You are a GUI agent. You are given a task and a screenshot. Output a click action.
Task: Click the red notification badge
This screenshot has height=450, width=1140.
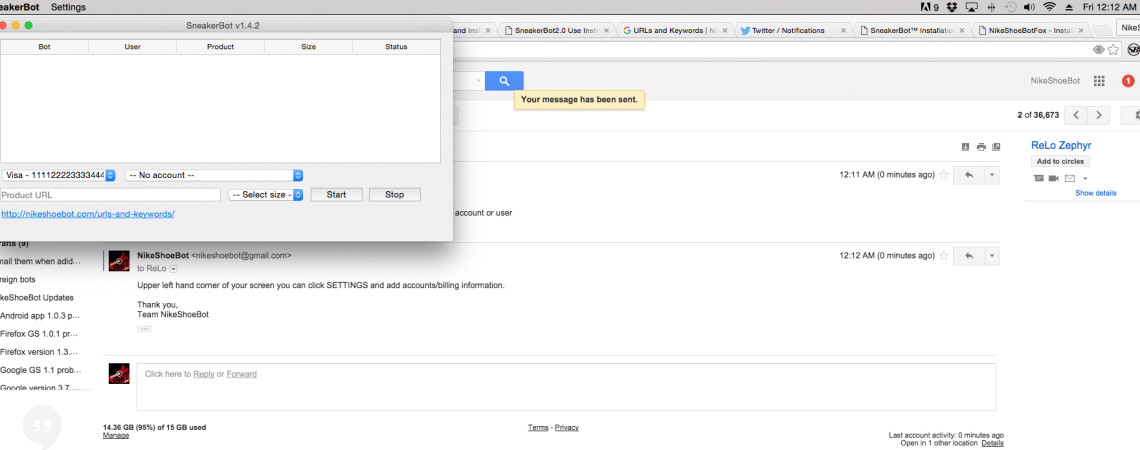coord(1129,81)
